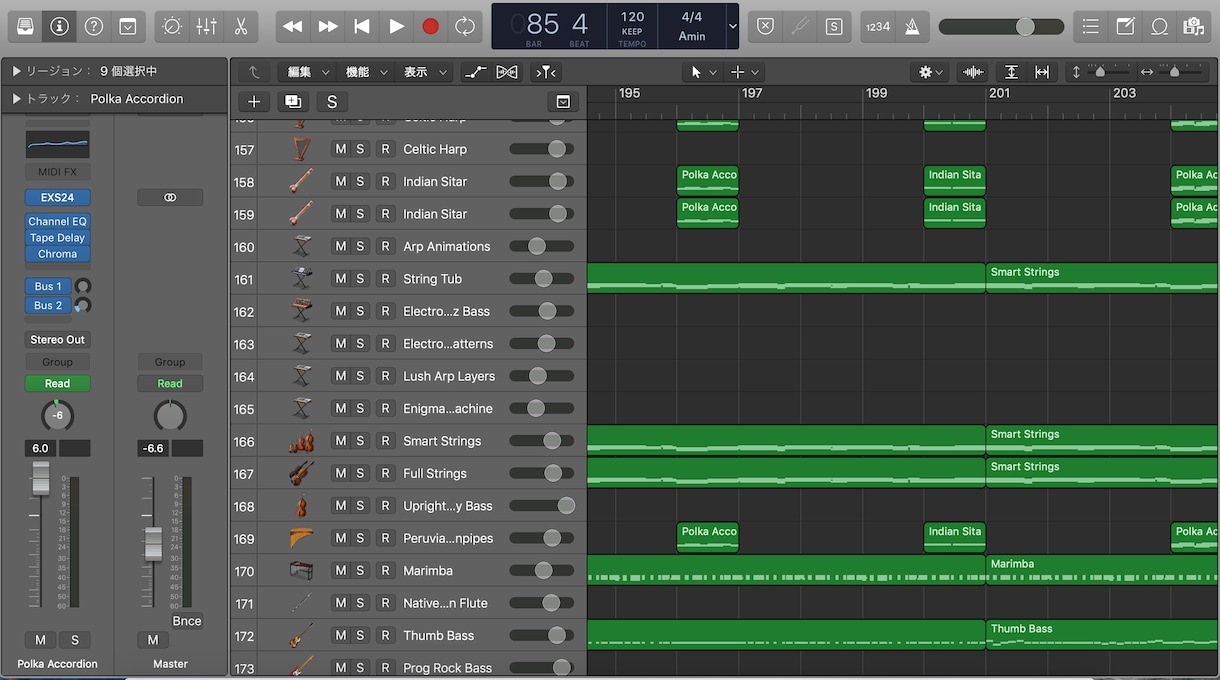This screenshot has width=1220, height=680.
Task: Record-enable the Thumb Bass track
Action: (385, 636)
